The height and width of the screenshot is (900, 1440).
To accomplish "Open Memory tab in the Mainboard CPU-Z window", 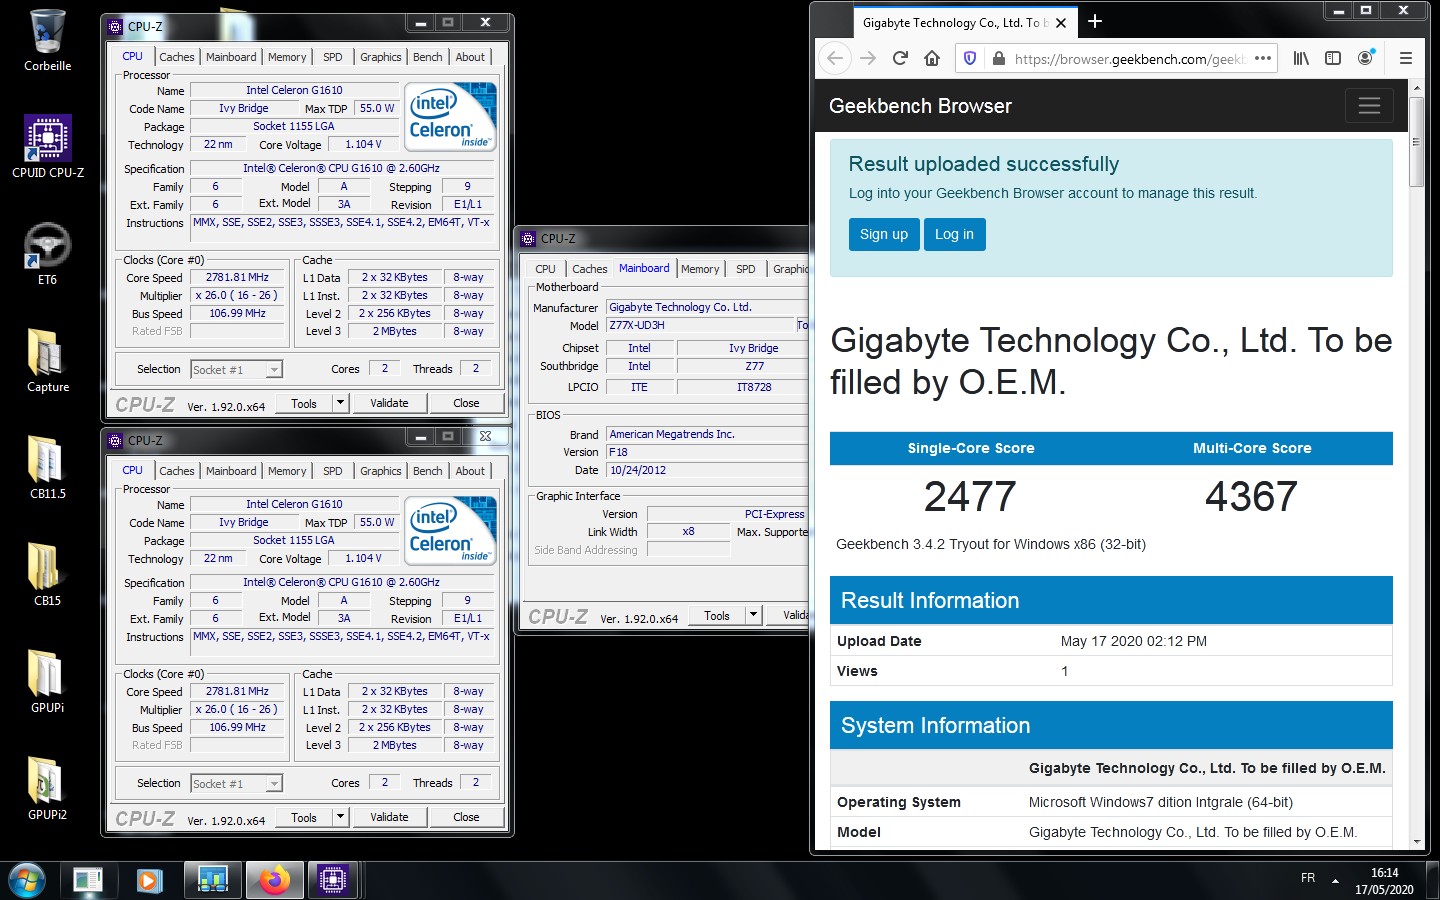I will coord(700,269).
